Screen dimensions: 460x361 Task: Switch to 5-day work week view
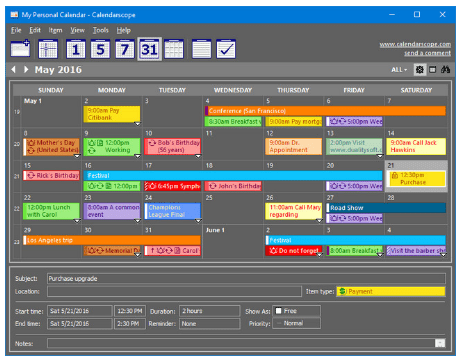[100, 49]
